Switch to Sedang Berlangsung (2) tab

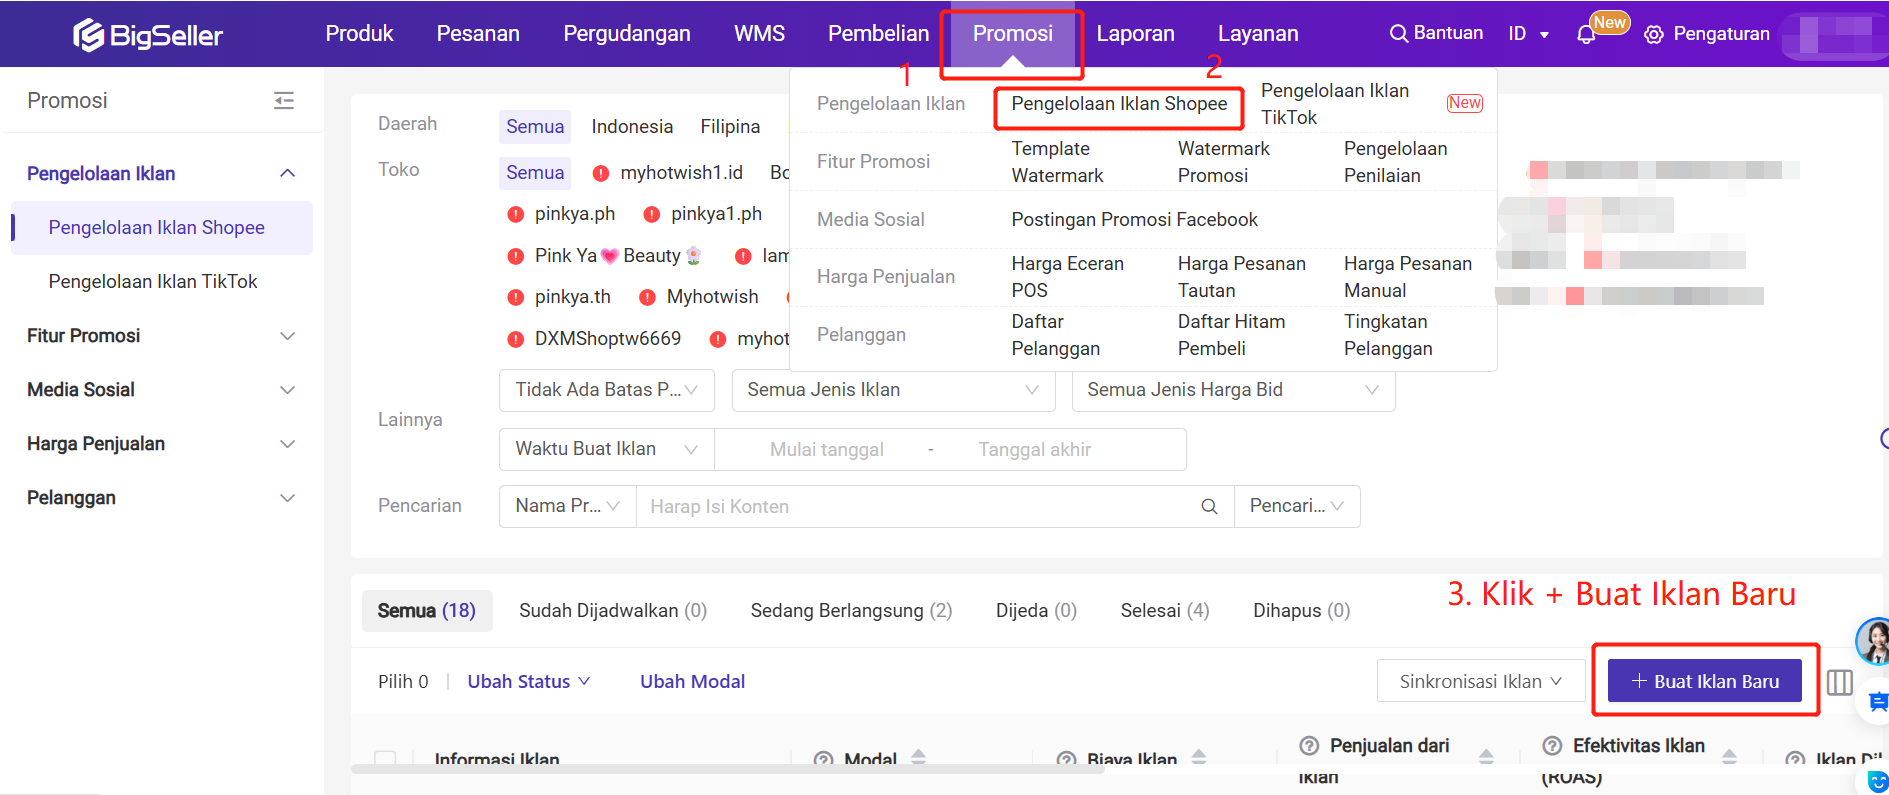(x=851, y=610)
